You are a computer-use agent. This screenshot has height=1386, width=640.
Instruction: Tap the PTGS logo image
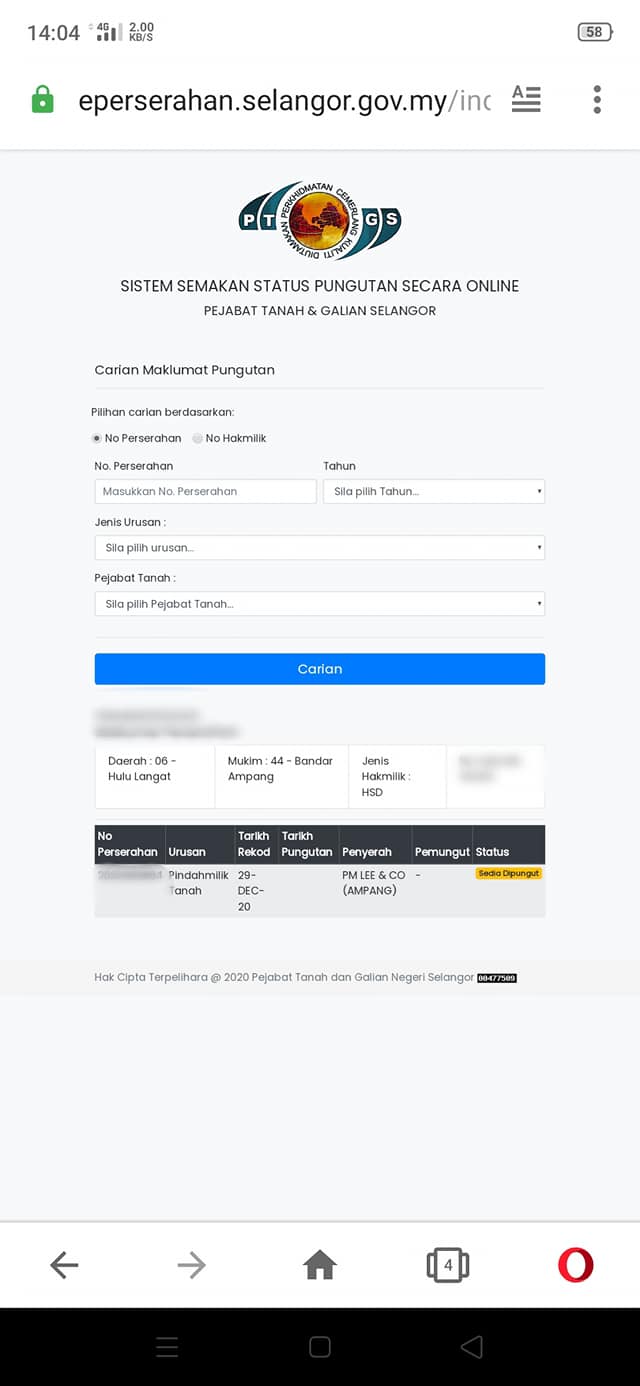click(x=320, y=221)
